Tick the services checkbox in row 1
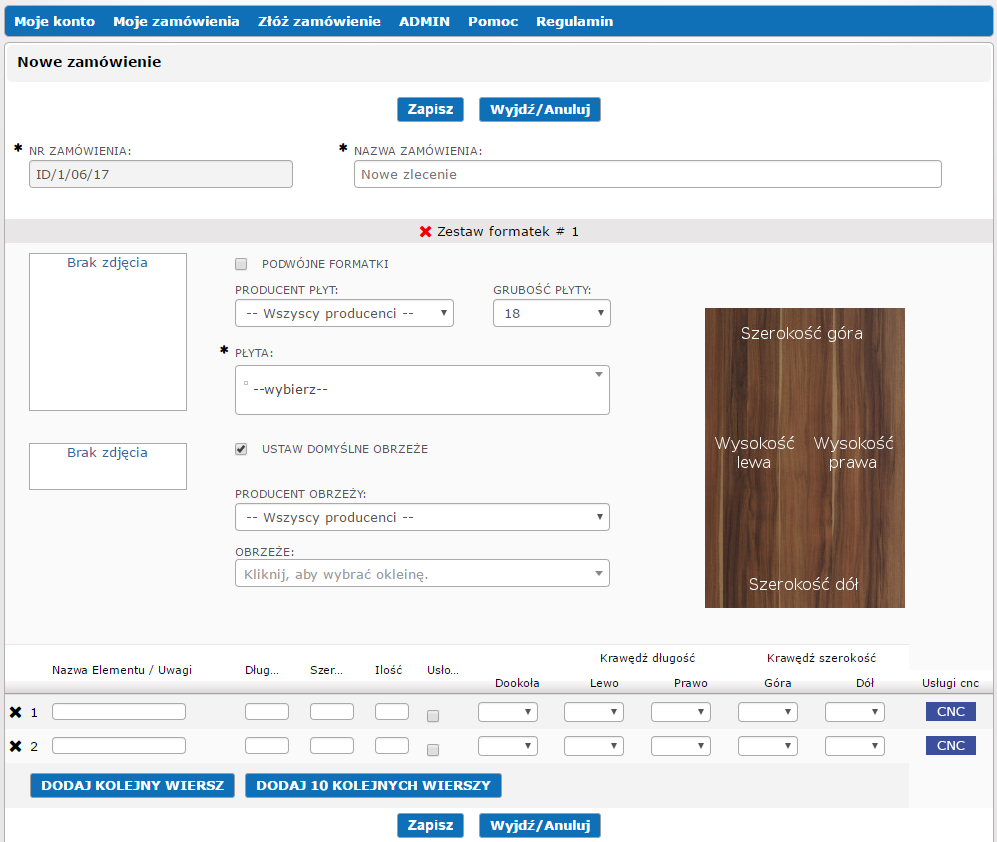 pyautogui.click(x=433, y=716)
